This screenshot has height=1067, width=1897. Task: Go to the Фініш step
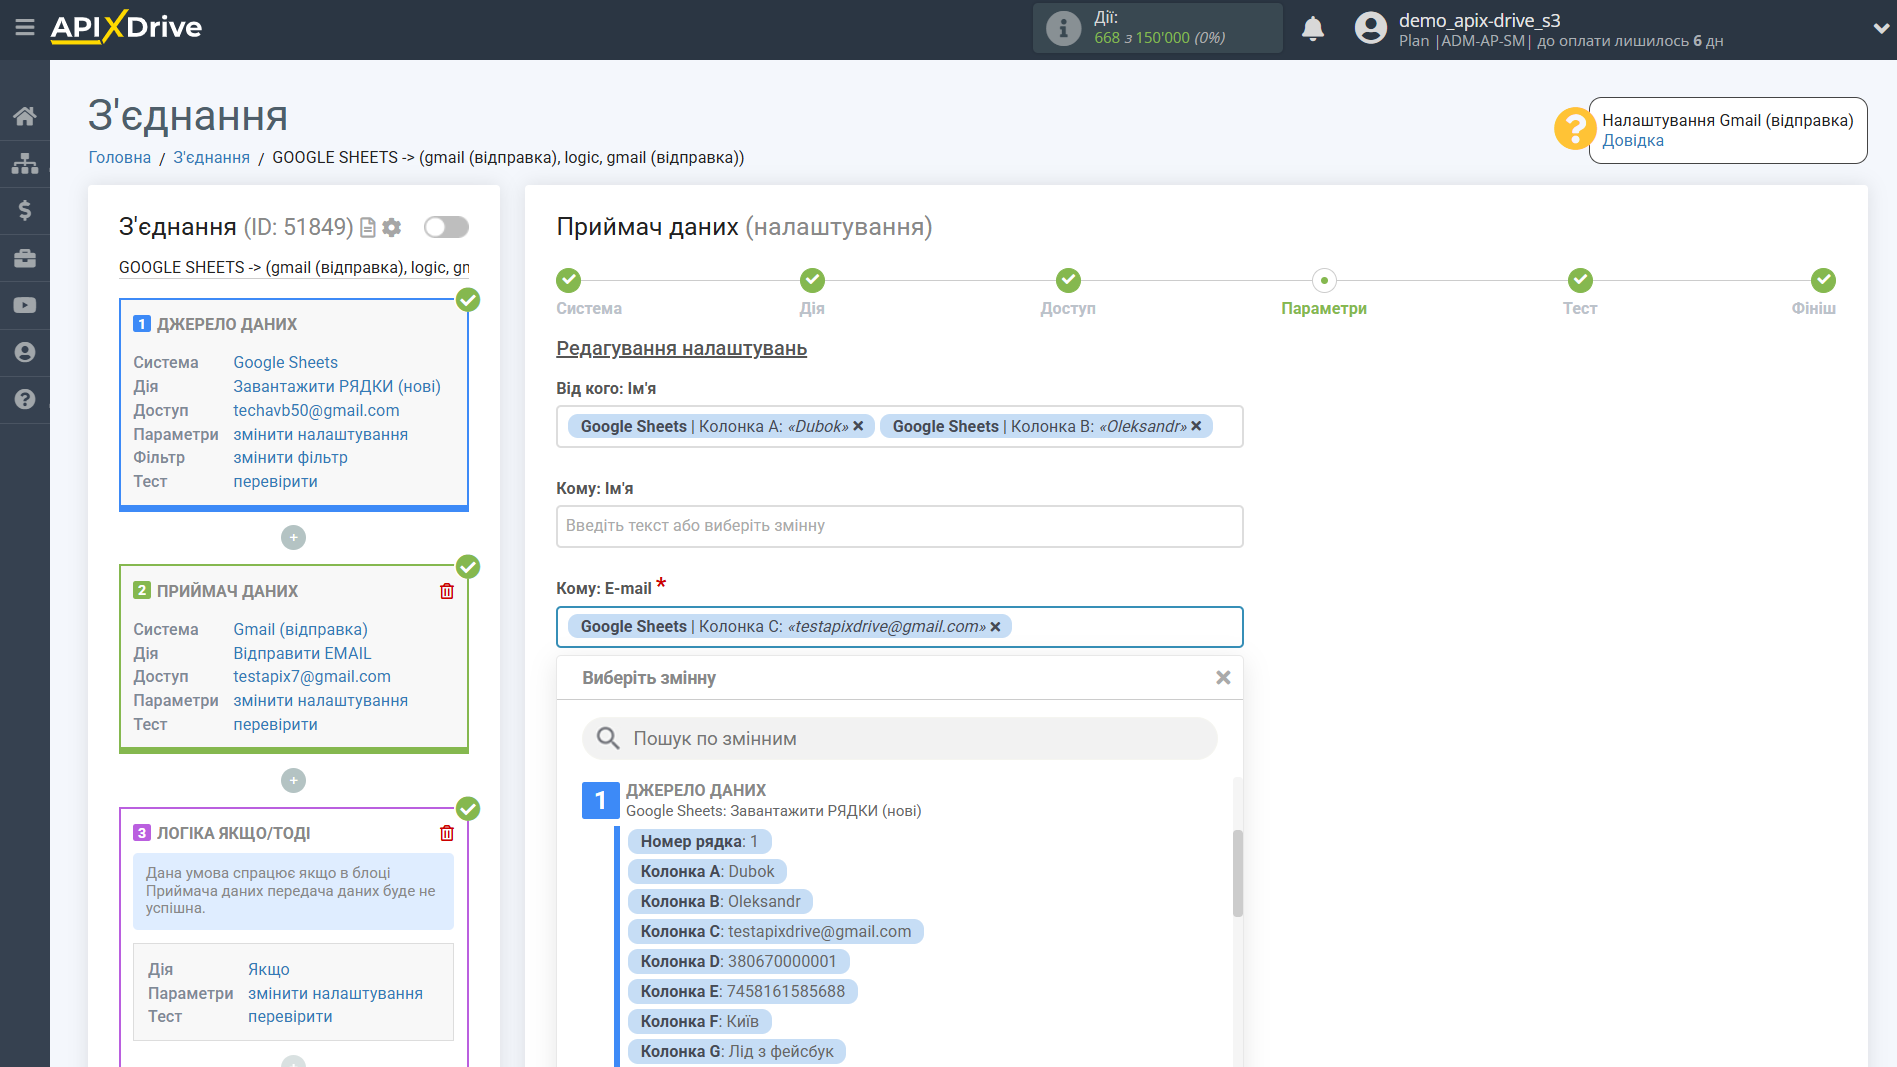point(1823,280)
